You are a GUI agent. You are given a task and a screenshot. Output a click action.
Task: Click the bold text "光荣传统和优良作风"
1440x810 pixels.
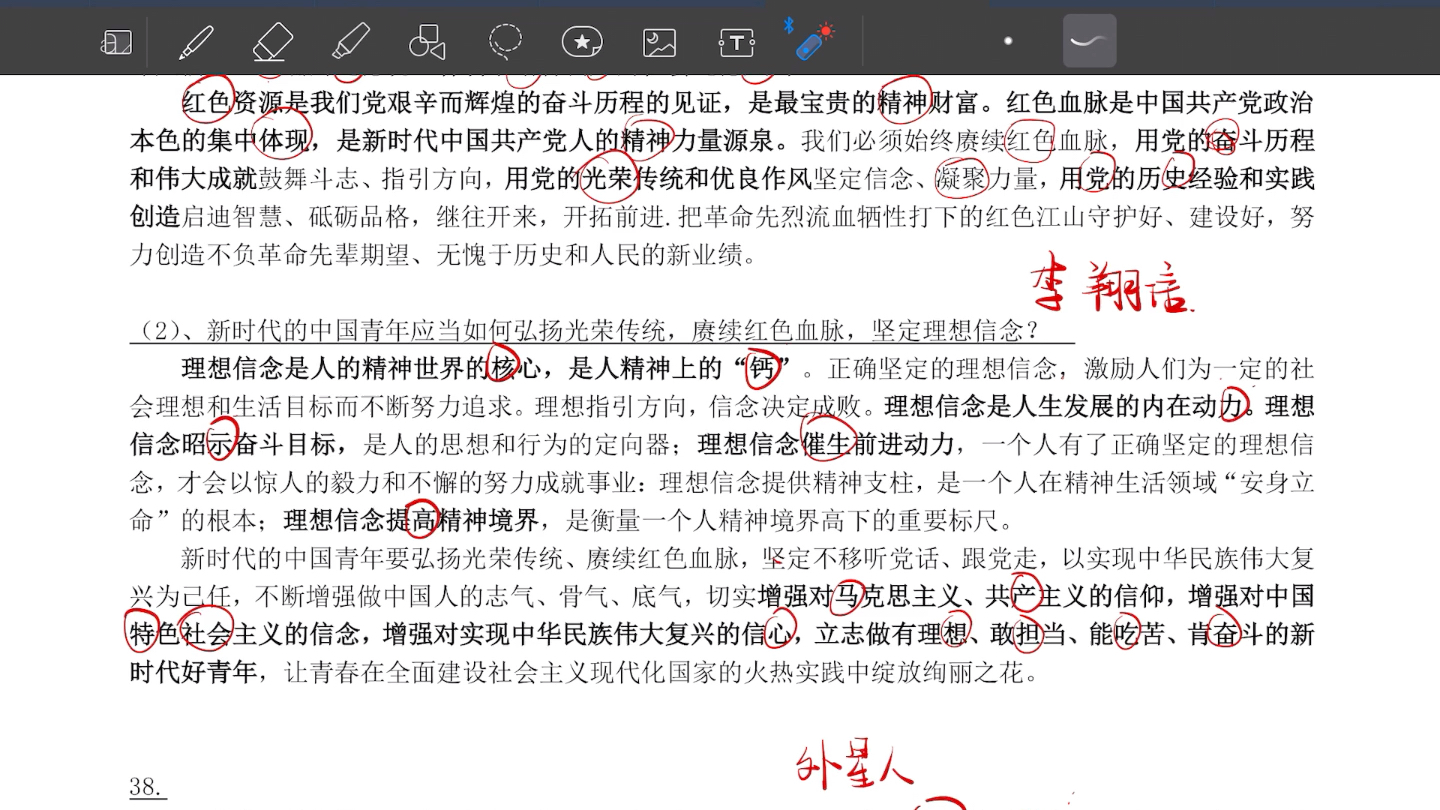coord(697,179)
